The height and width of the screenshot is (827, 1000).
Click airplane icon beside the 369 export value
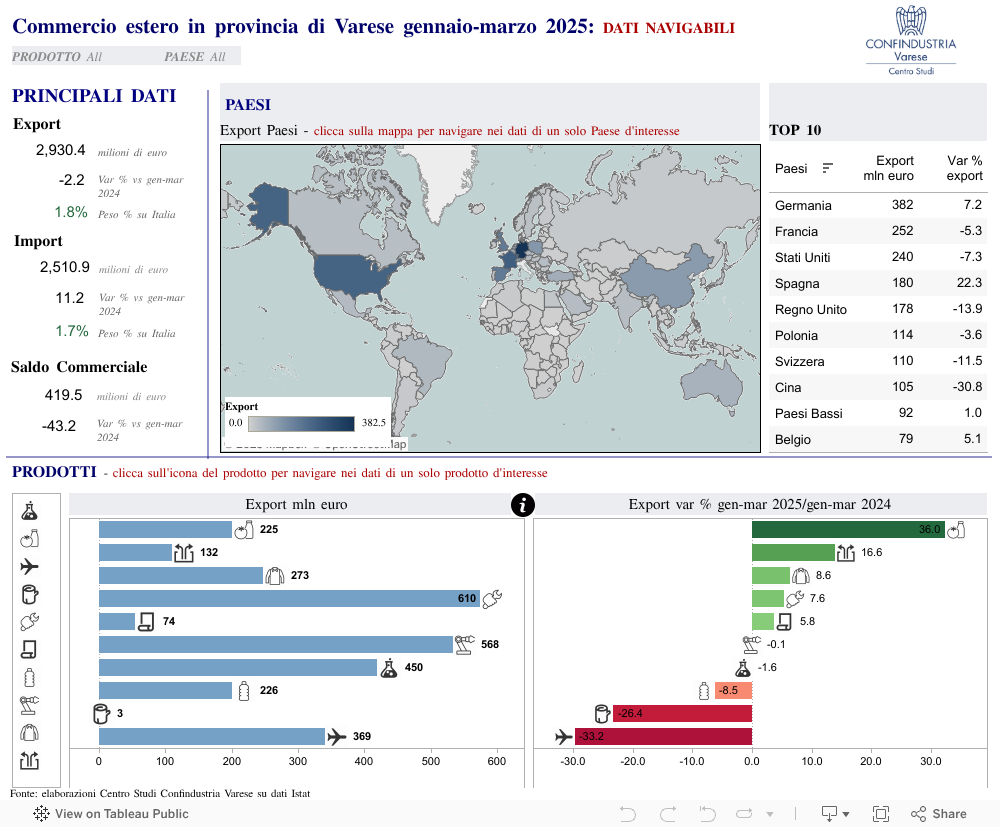click(x=337, y=736)
